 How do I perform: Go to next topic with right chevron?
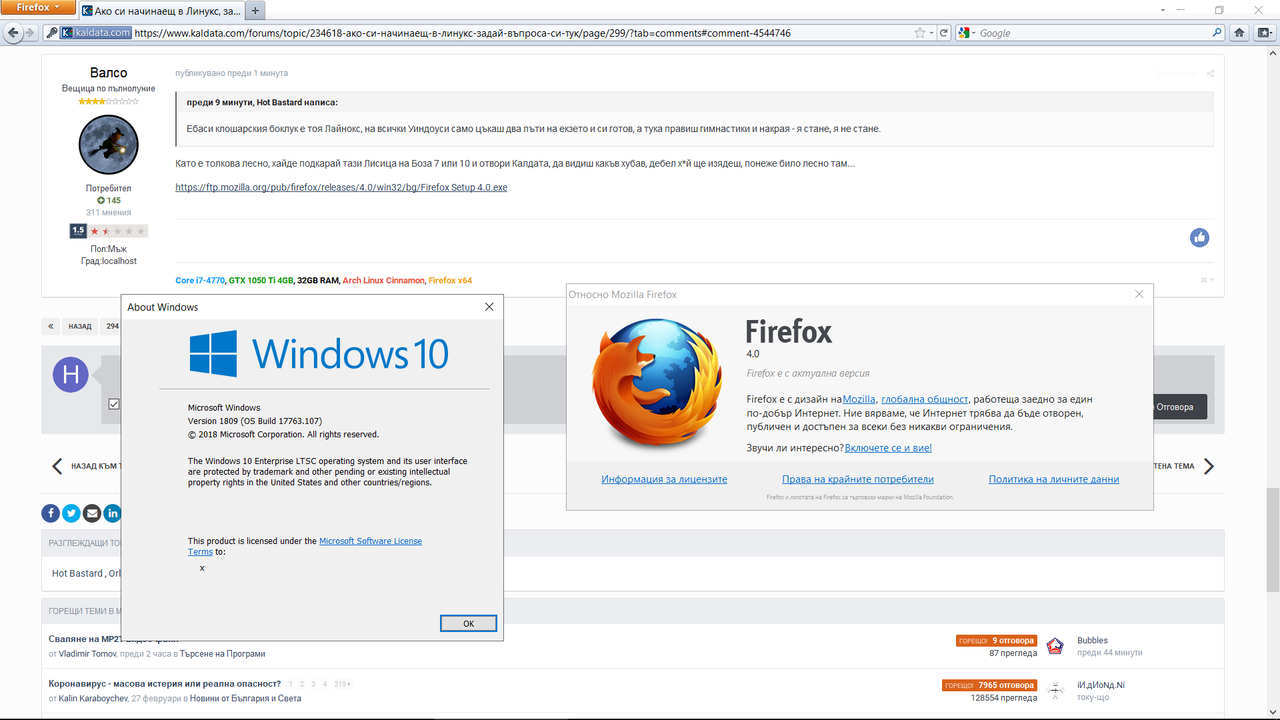[1209, 466]
